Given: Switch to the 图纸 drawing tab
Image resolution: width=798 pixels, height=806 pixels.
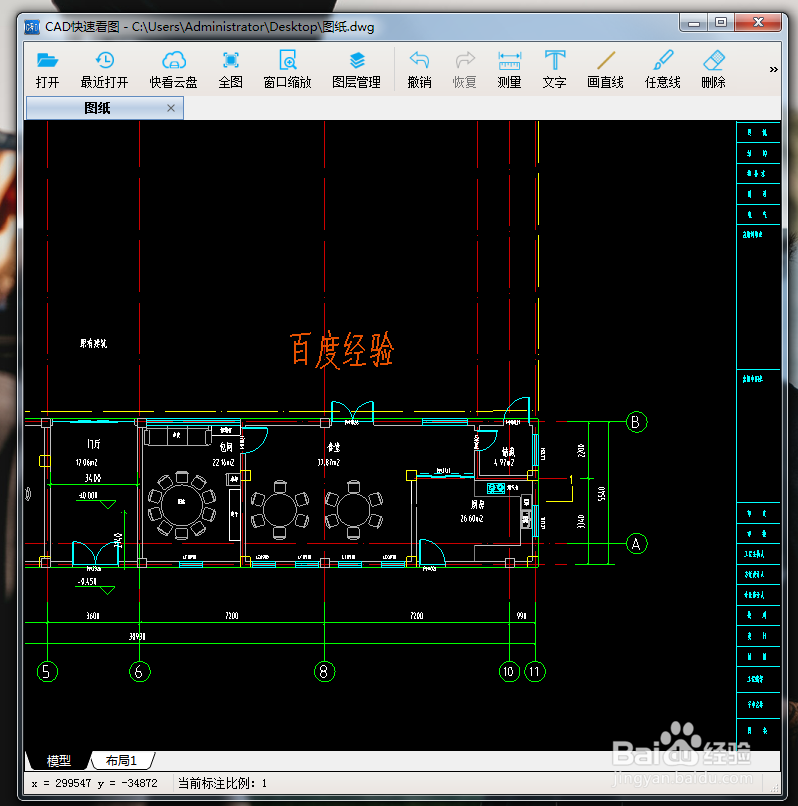Looking at the screenshot, I should [104, 108].
